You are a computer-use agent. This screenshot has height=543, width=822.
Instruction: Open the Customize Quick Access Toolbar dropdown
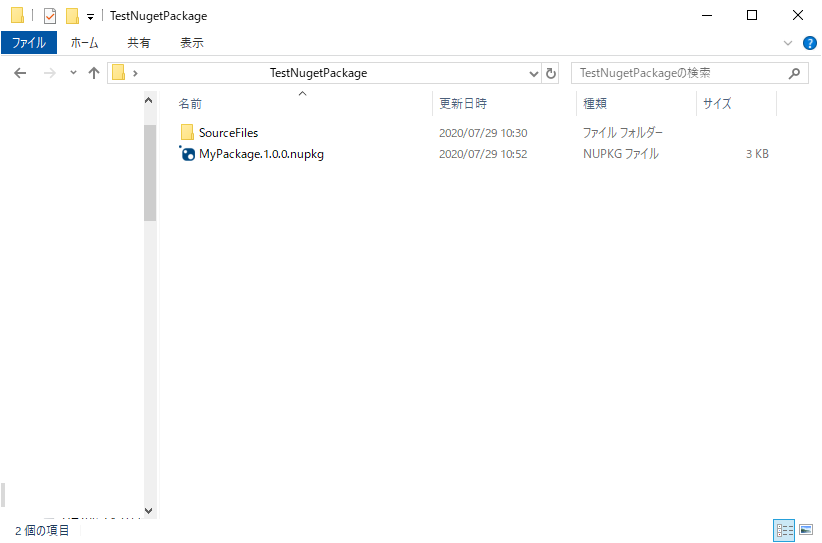point(90,17)
